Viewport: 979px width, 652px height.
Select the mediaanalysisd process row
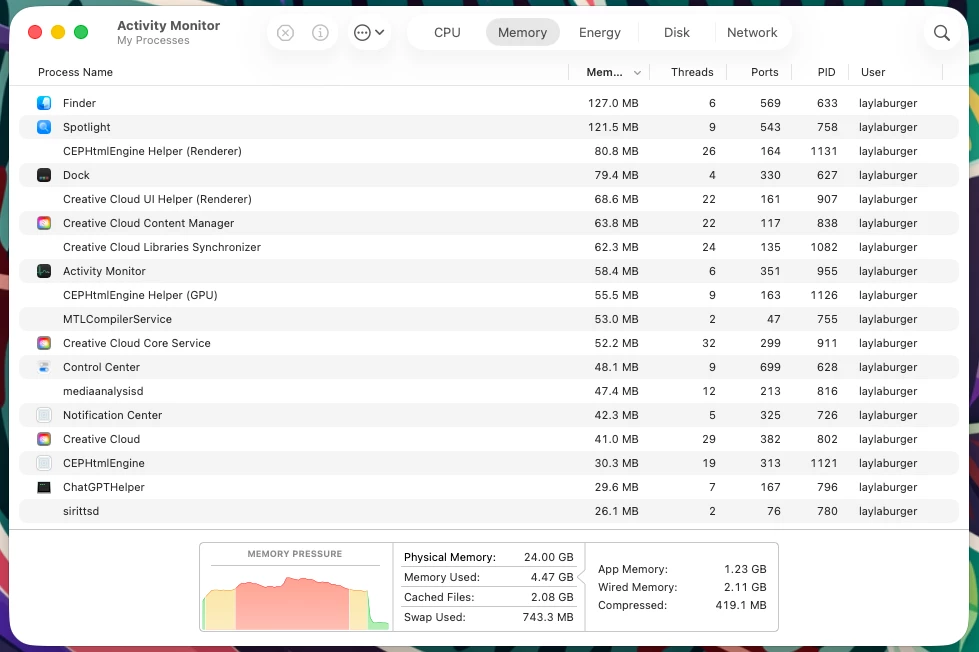tap(489, 391)
